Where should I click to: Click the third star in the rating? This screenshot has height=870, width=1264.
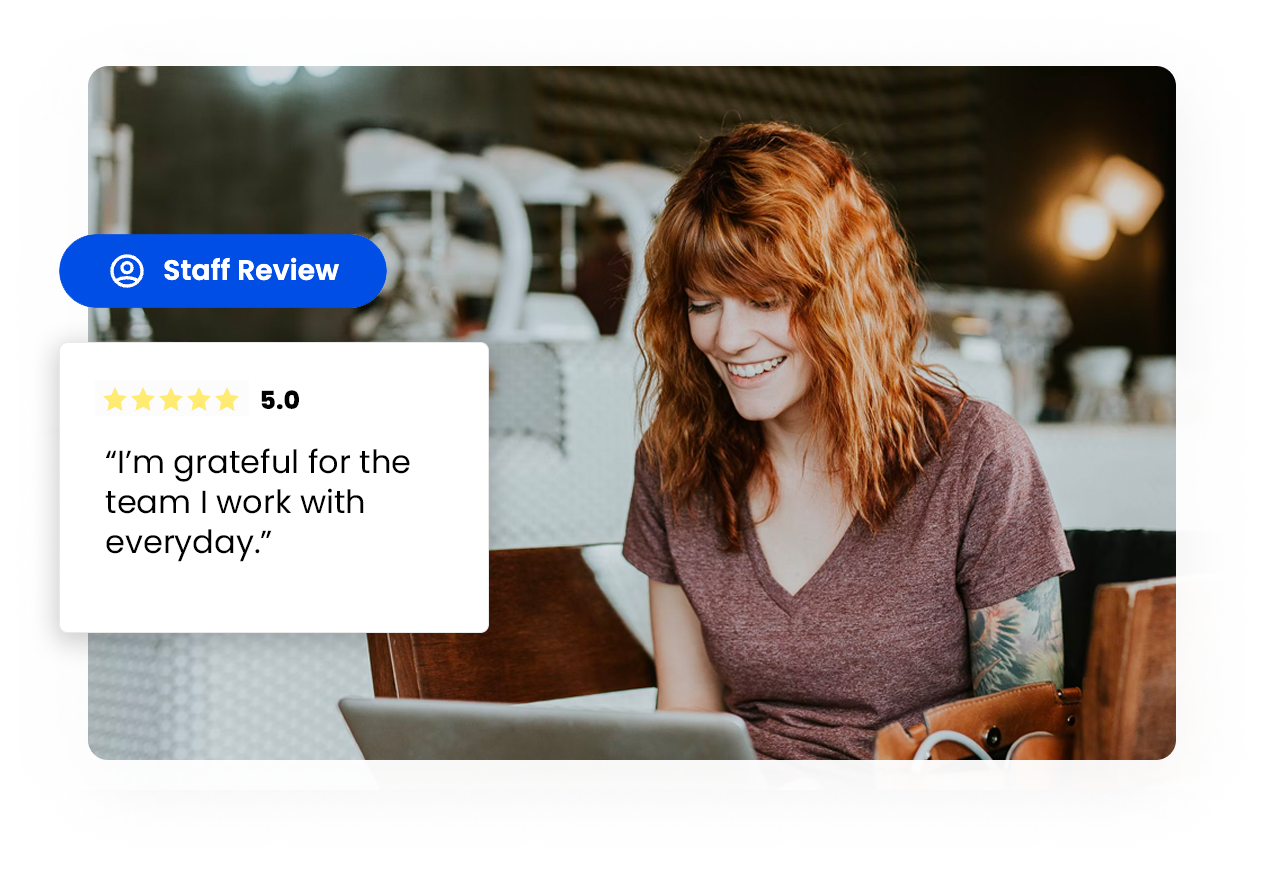tap(171, 400)
